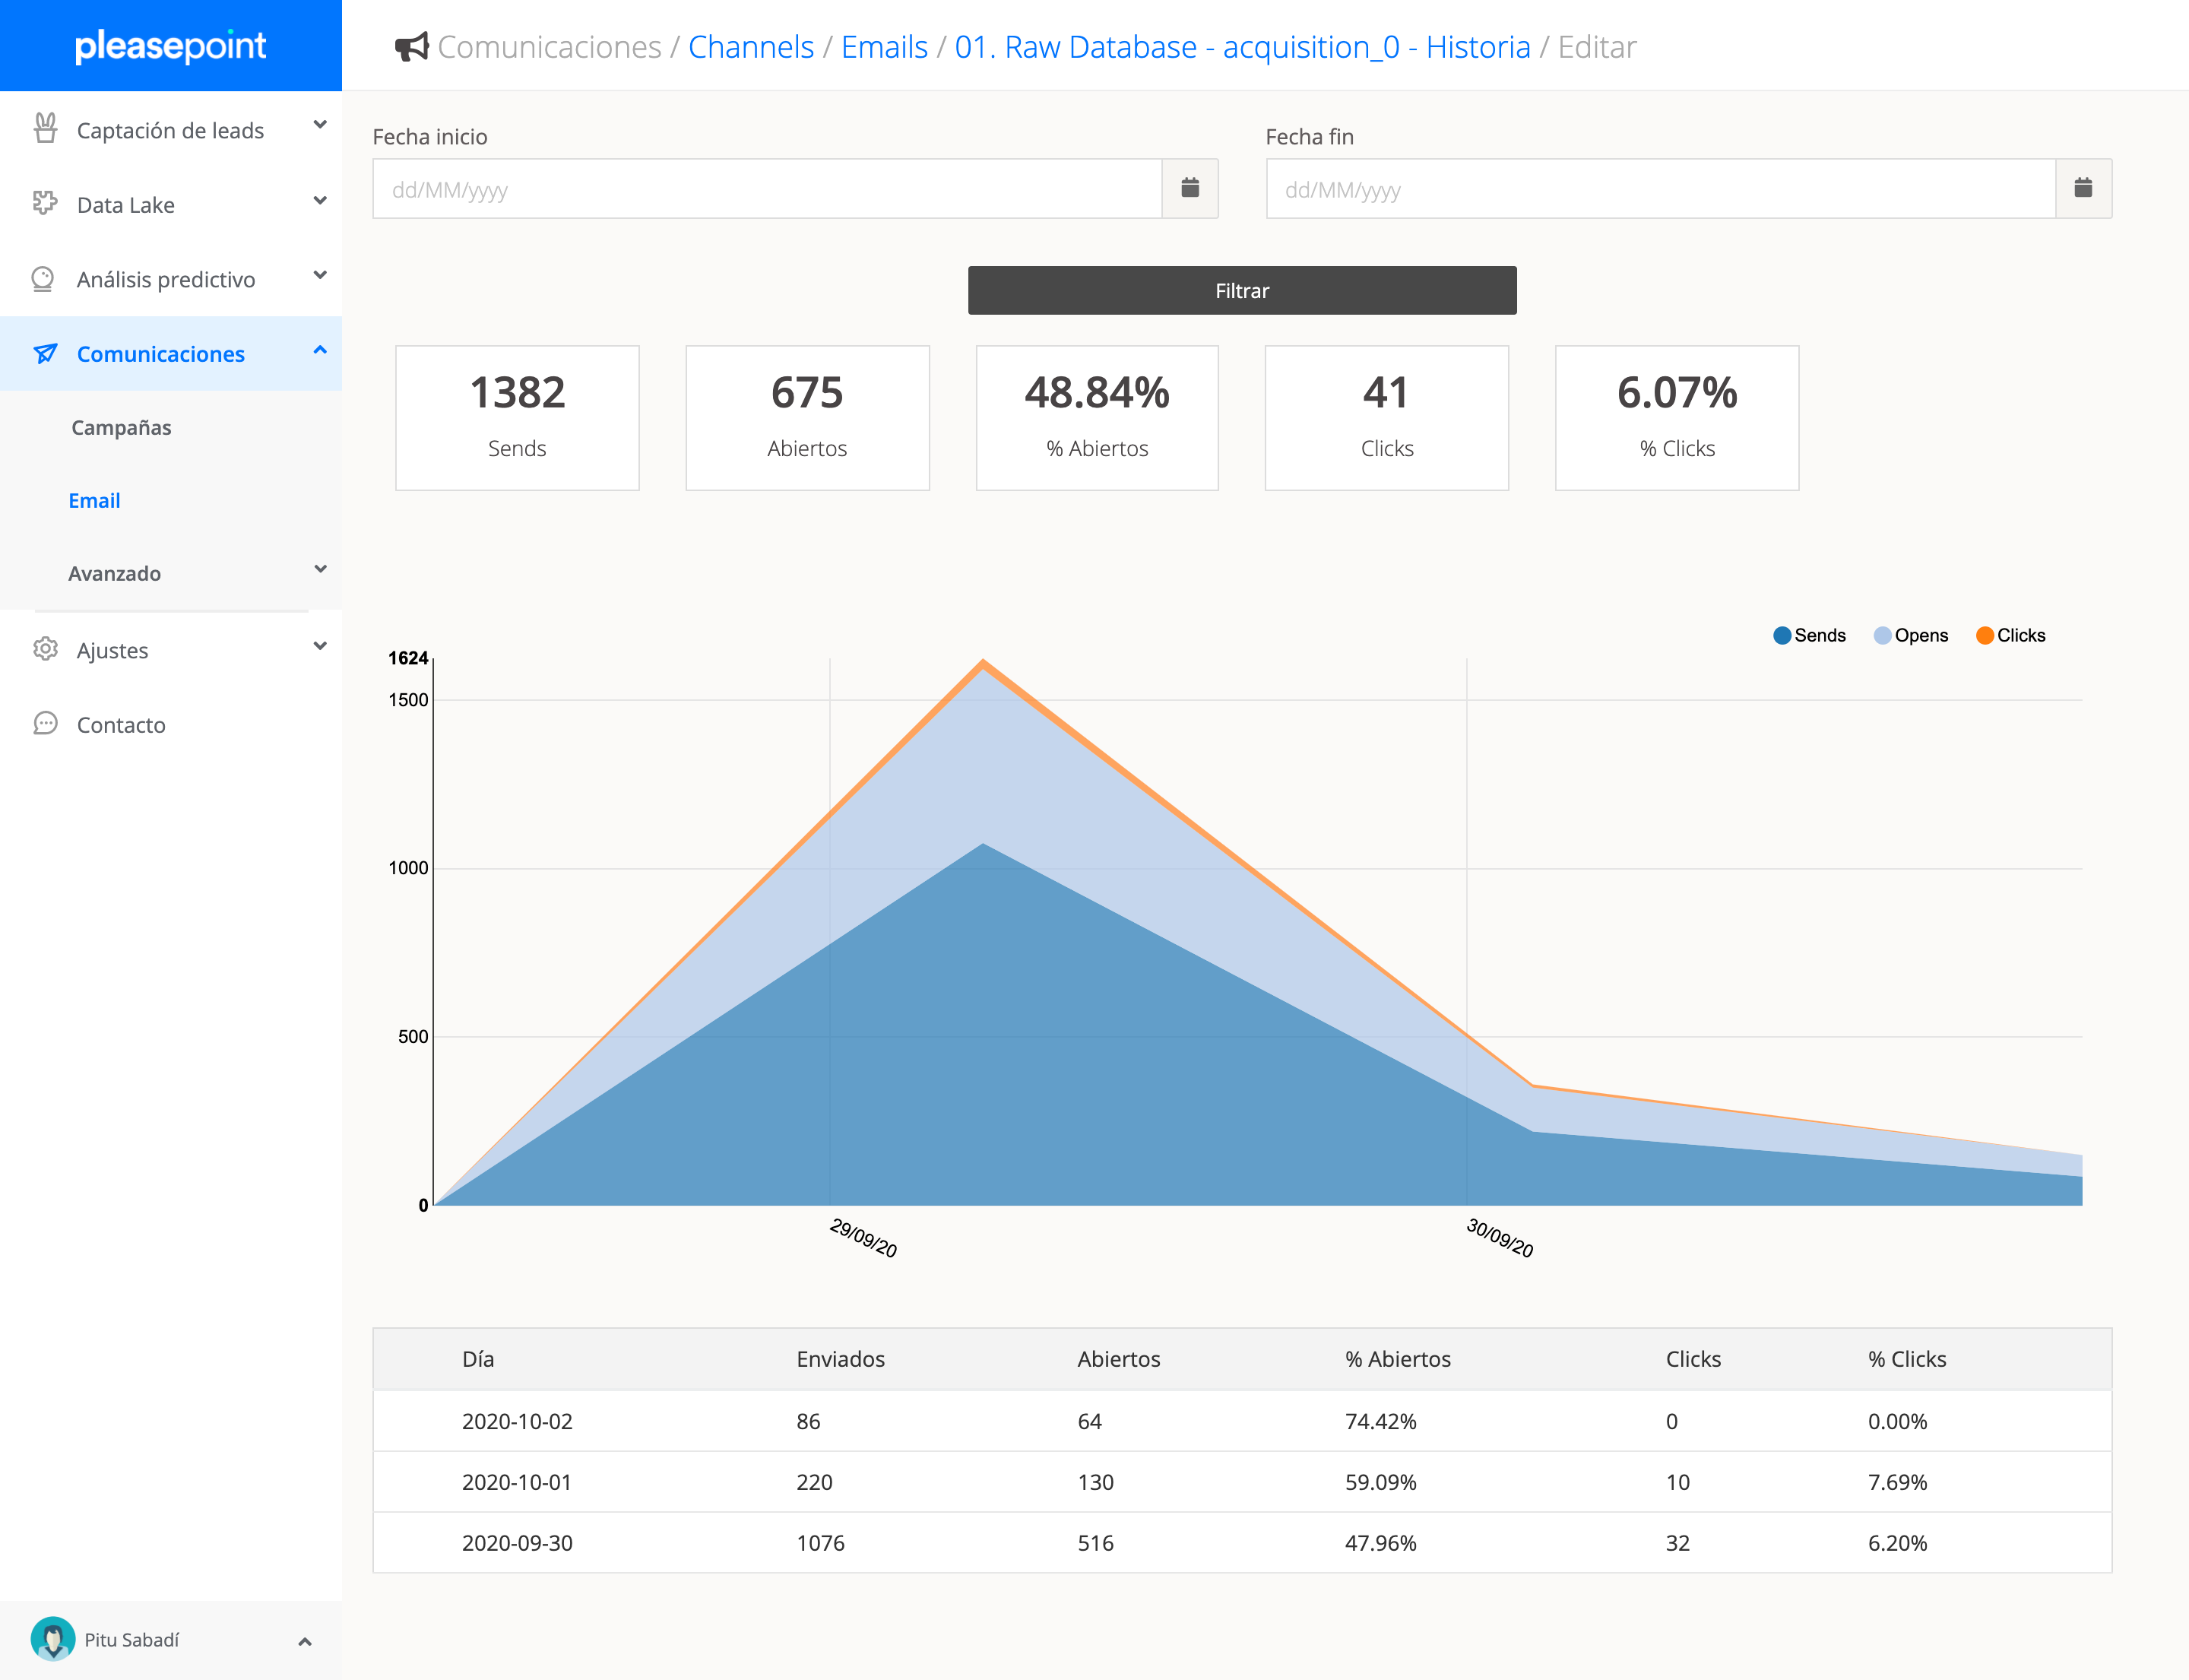Select the Email submenu item
Viewport: 2189px width, 1680px height.
point(94,500)
